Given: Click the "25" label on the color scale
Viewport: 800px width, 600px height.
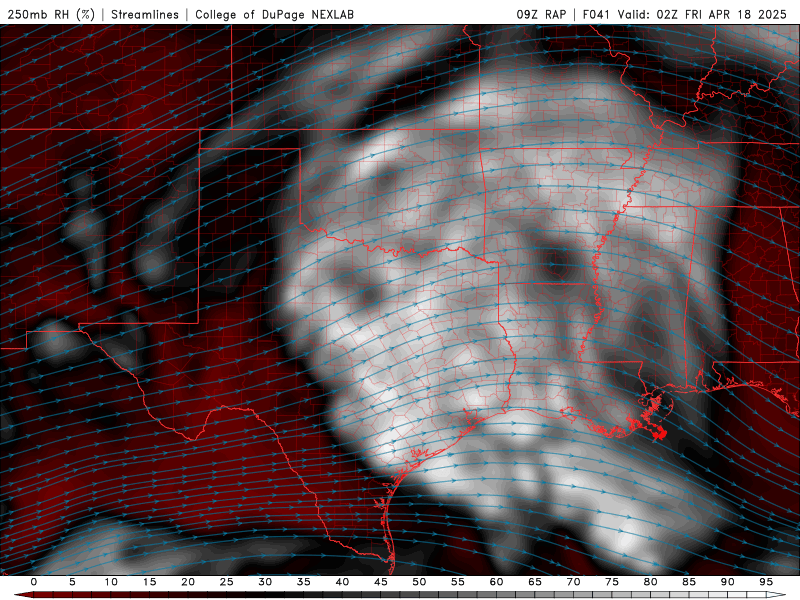Looking at the screenshot, I should pos(227,582).
